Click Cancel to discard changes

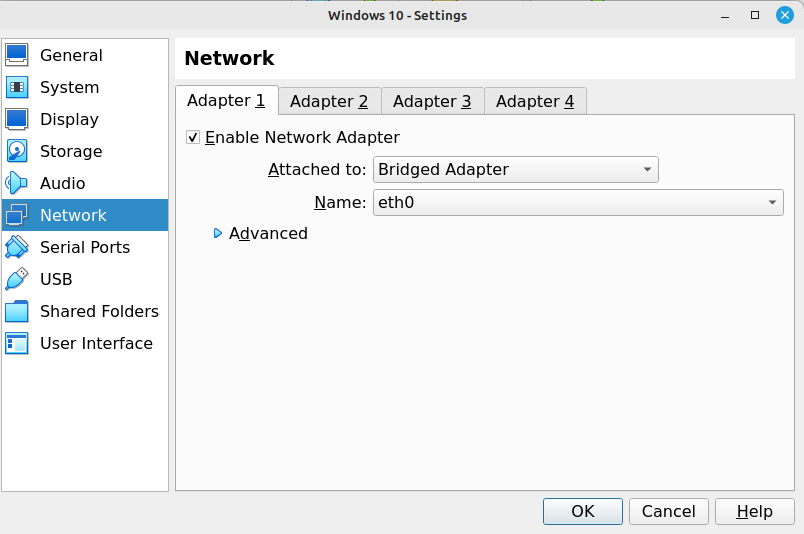click(x=669, y=511)
